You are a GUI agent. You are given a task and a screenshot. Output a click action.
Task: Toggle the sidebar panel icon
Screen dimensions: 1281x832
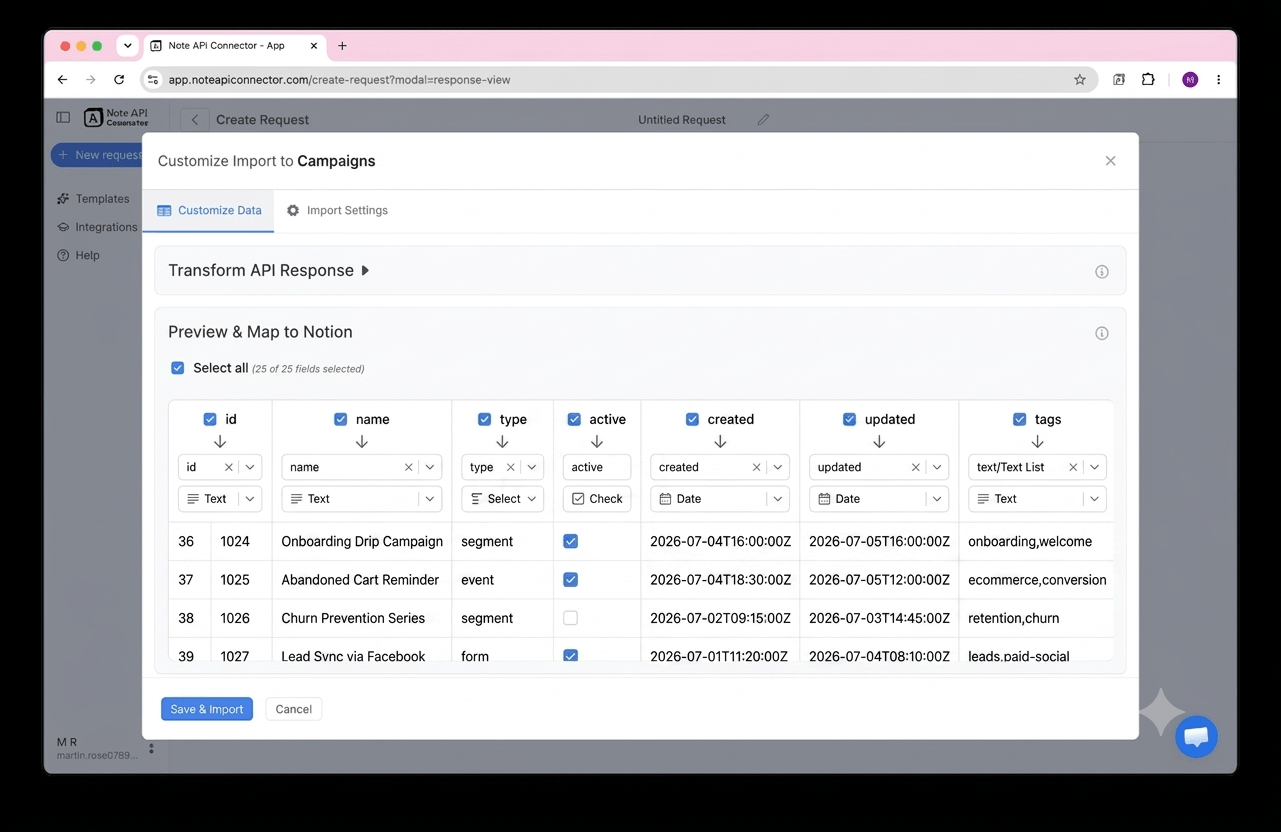tap(63, 117)
